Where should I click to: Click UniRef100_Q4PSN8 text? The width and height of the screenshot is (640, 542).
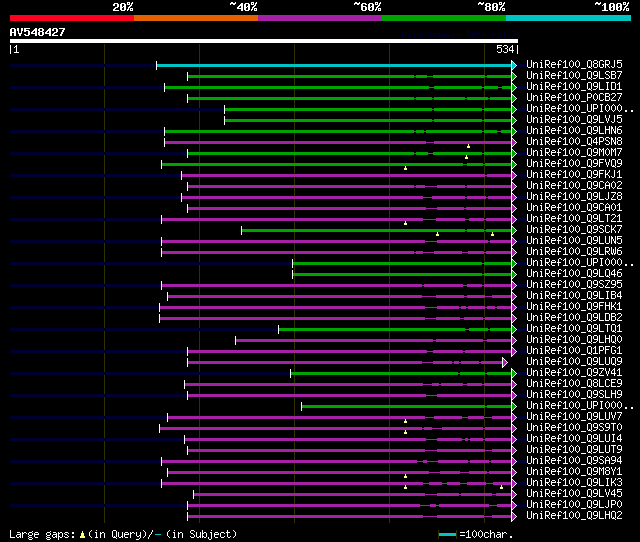coord(574,142)
